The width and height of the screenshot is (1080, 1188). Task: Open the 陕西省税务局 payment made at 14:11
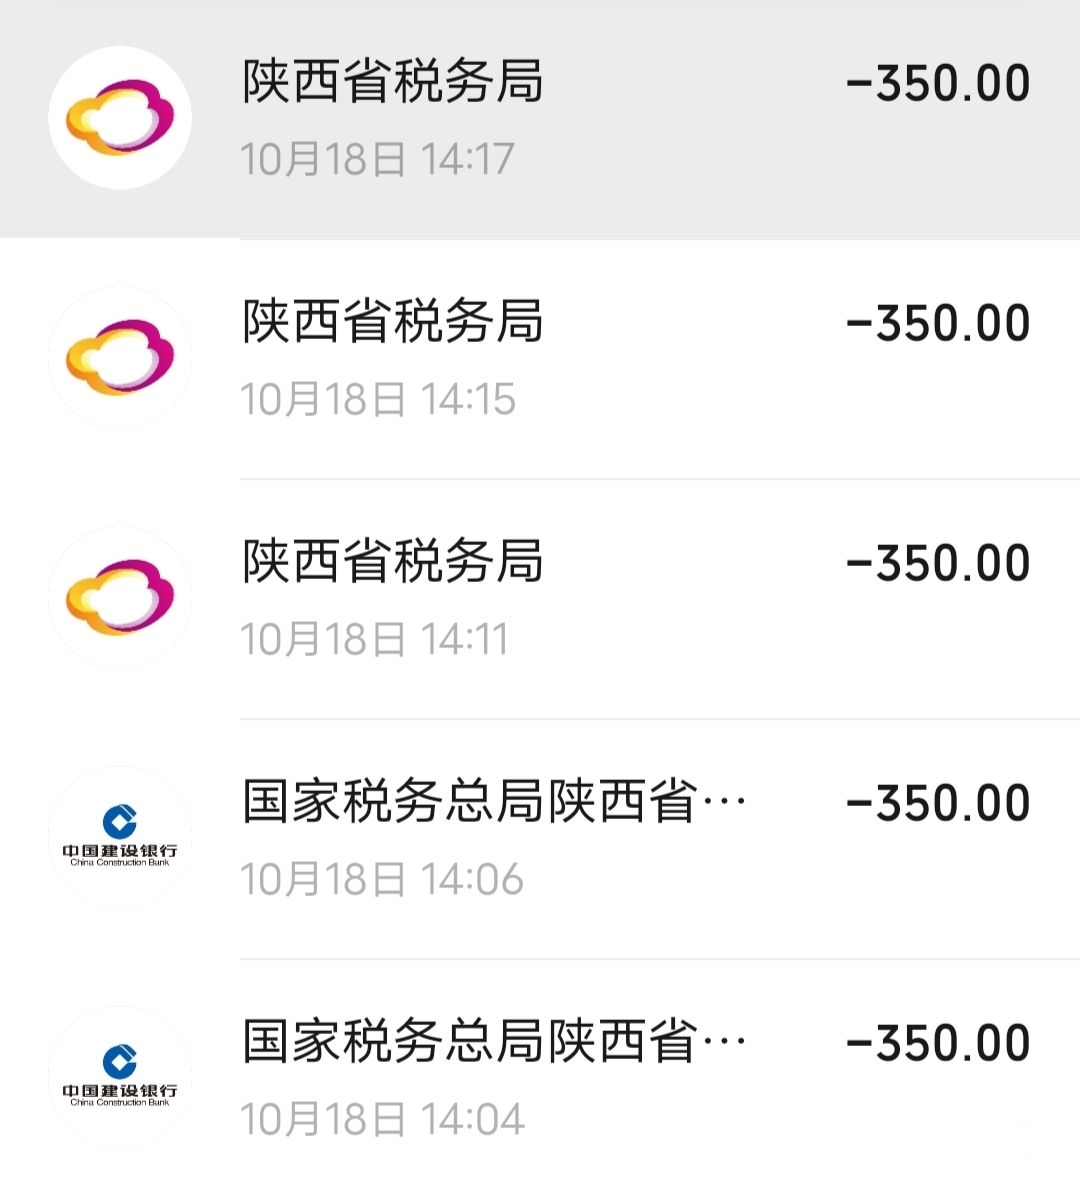(x=393, y=562)
